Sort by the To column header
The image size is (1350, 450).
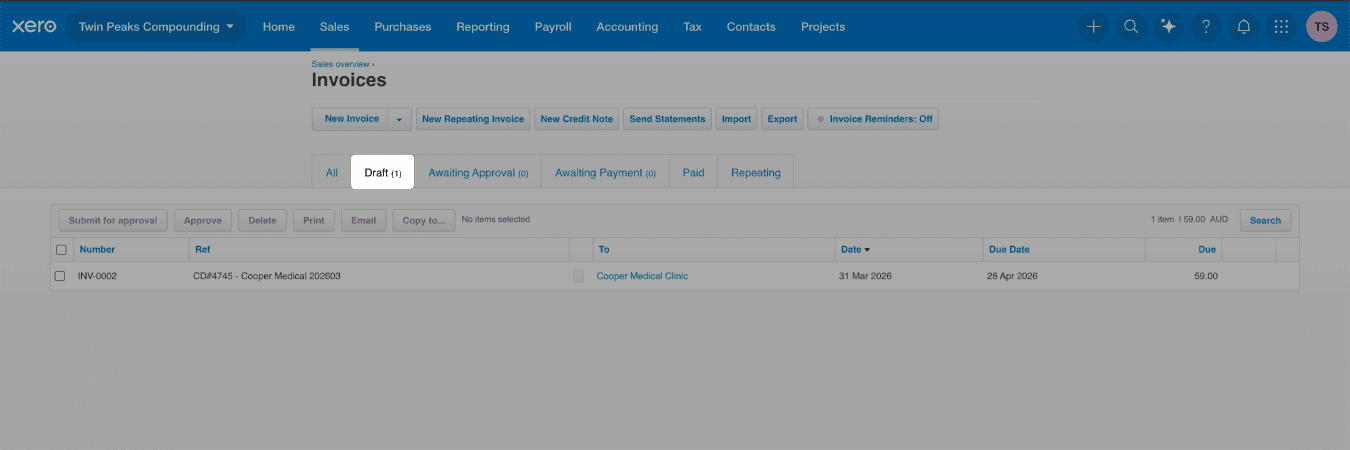603,249
